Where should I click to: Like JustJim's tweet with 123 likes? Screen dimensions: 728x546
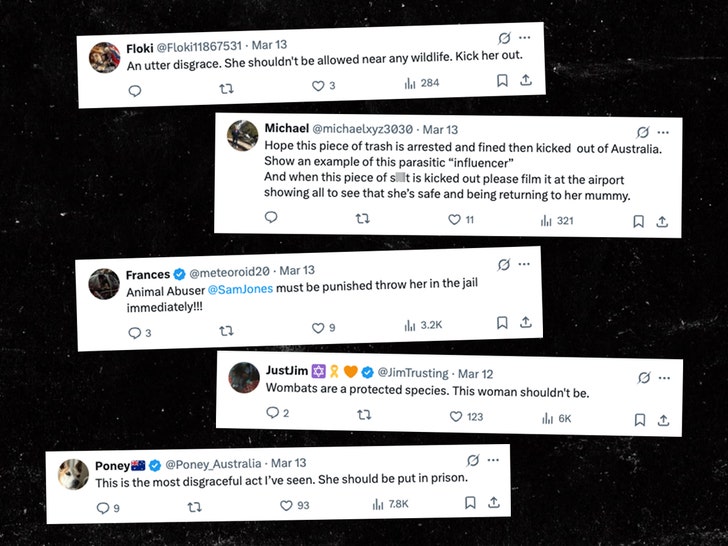point(457,416)
